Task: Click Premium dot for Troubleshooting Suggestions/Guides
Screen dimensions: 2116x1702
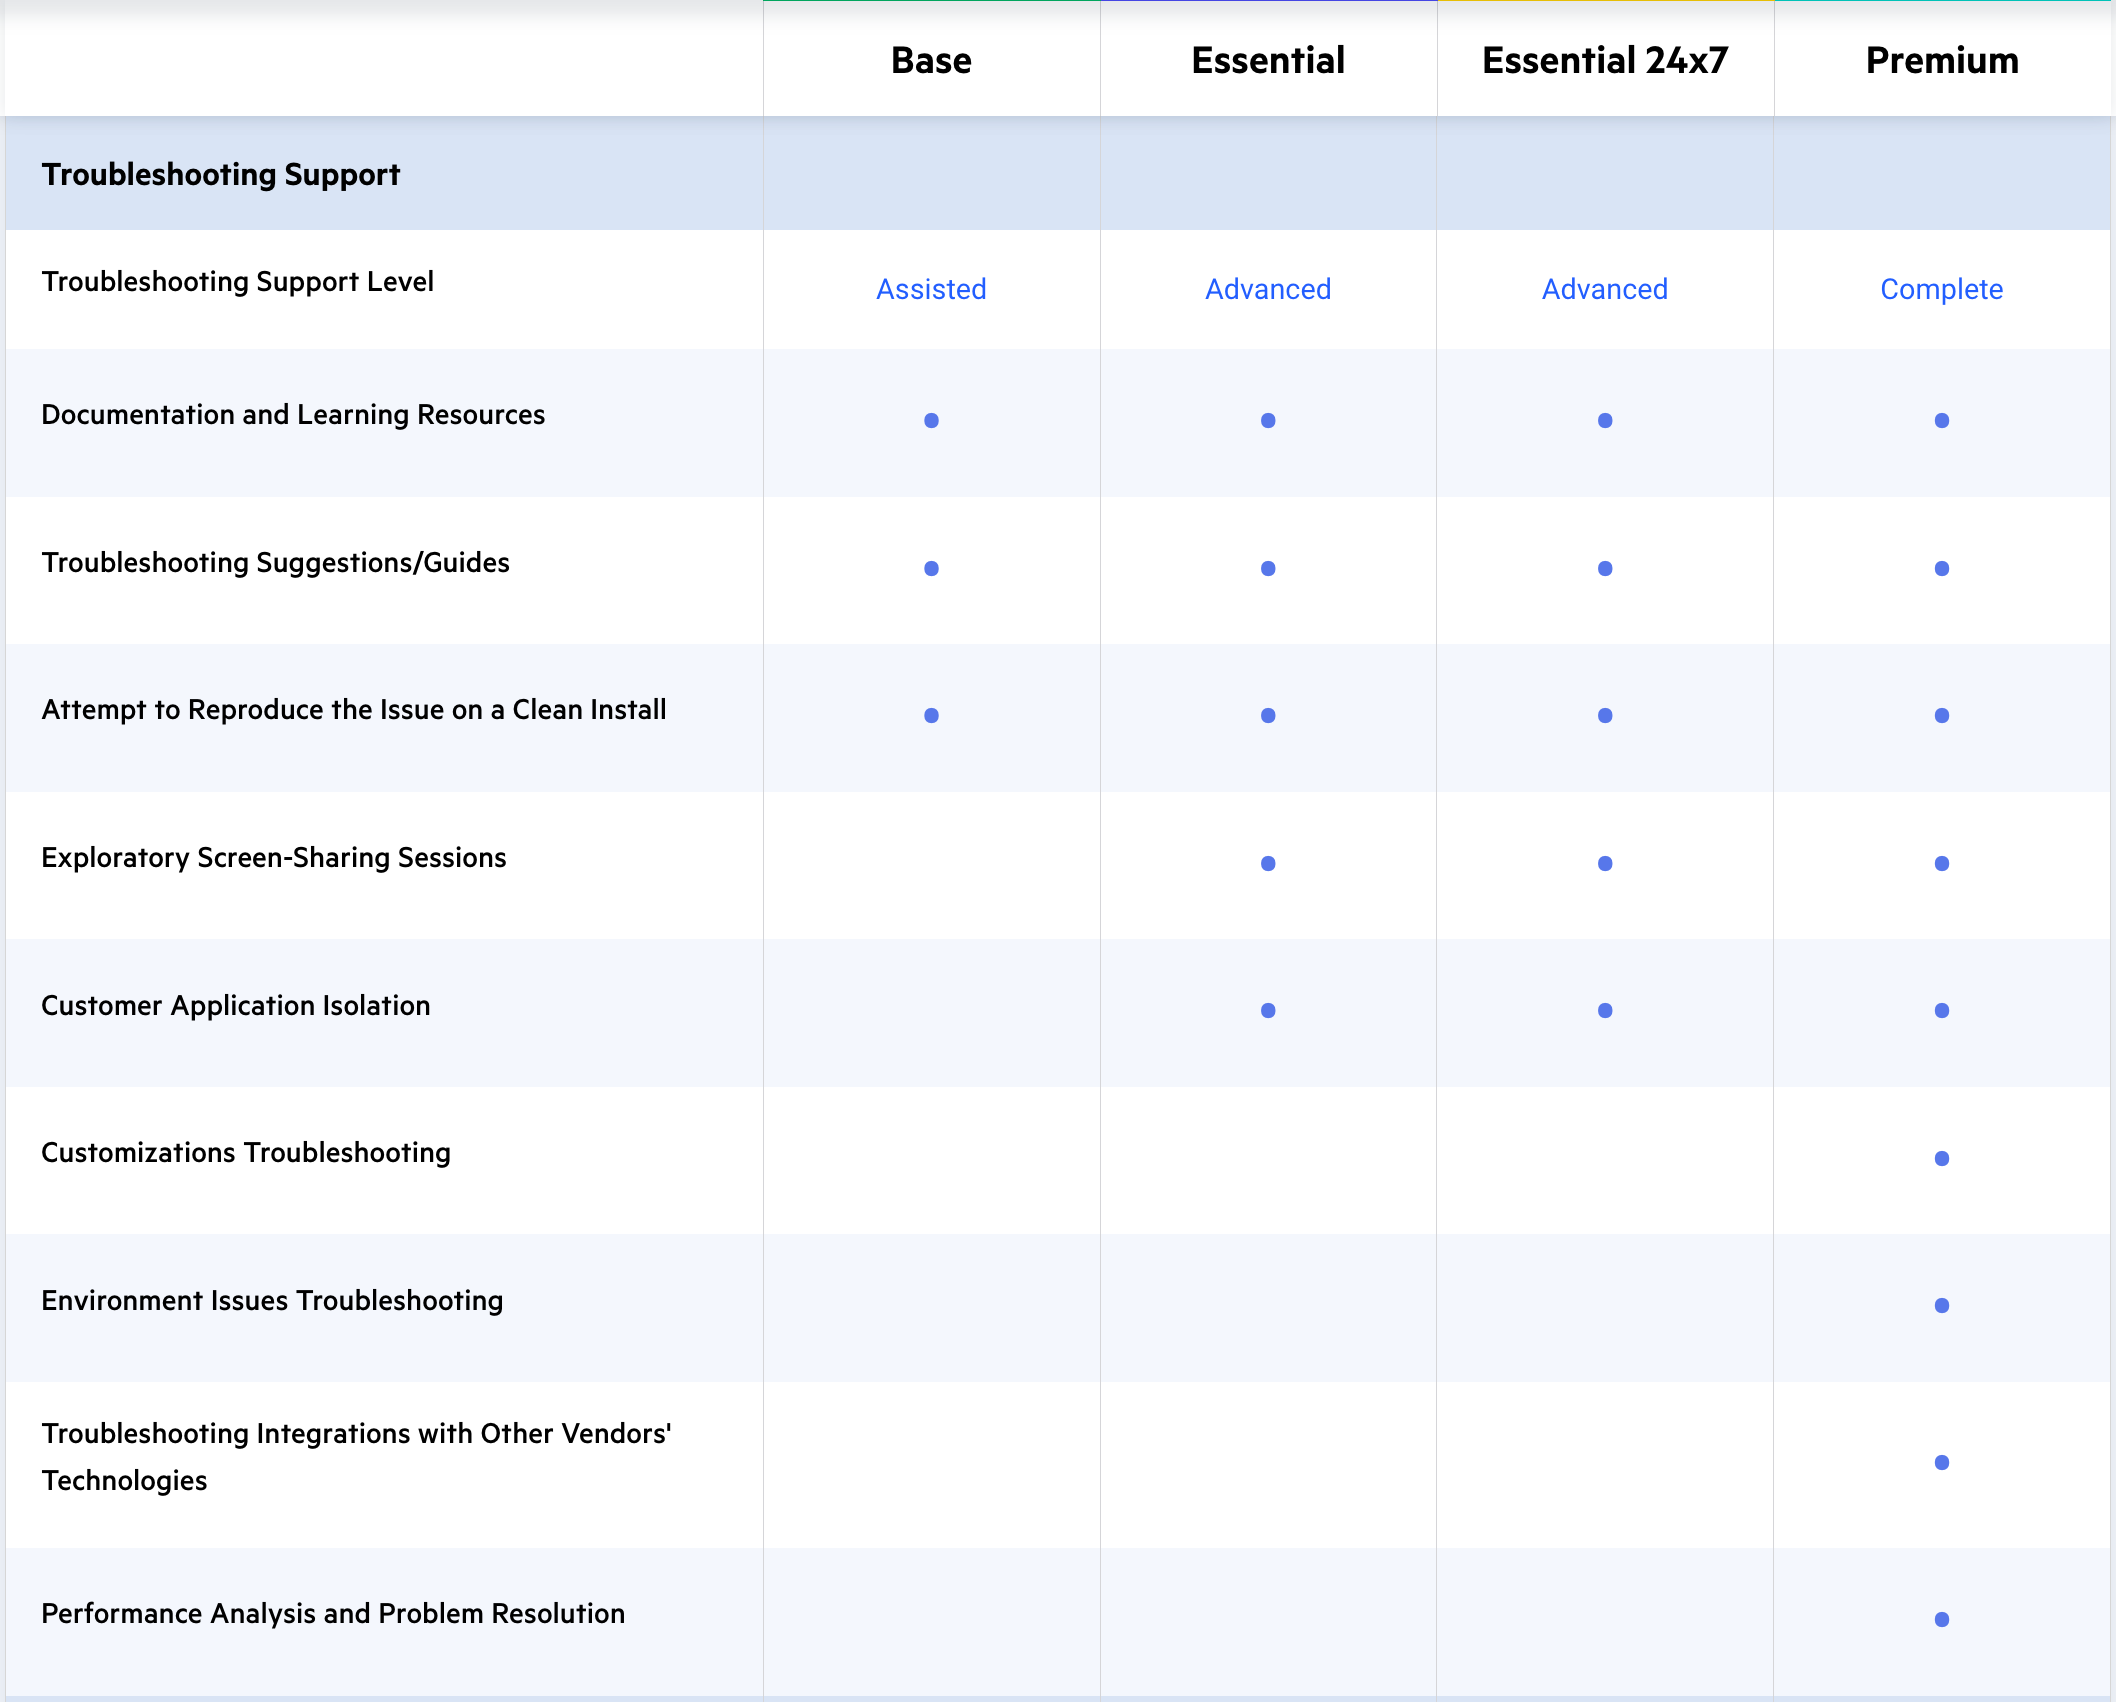Action: [1941, 568]
